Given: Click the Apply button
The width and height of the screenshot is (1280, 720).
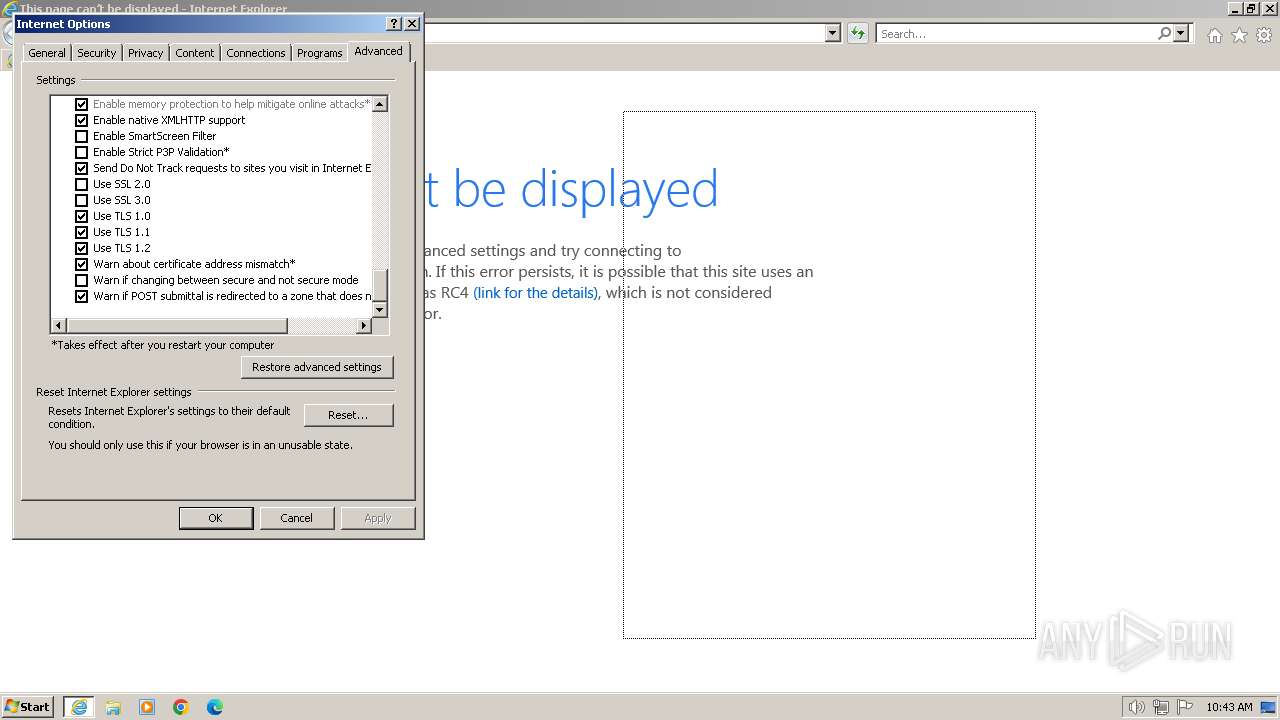Looking at the screenshot, I should (378, 518).
